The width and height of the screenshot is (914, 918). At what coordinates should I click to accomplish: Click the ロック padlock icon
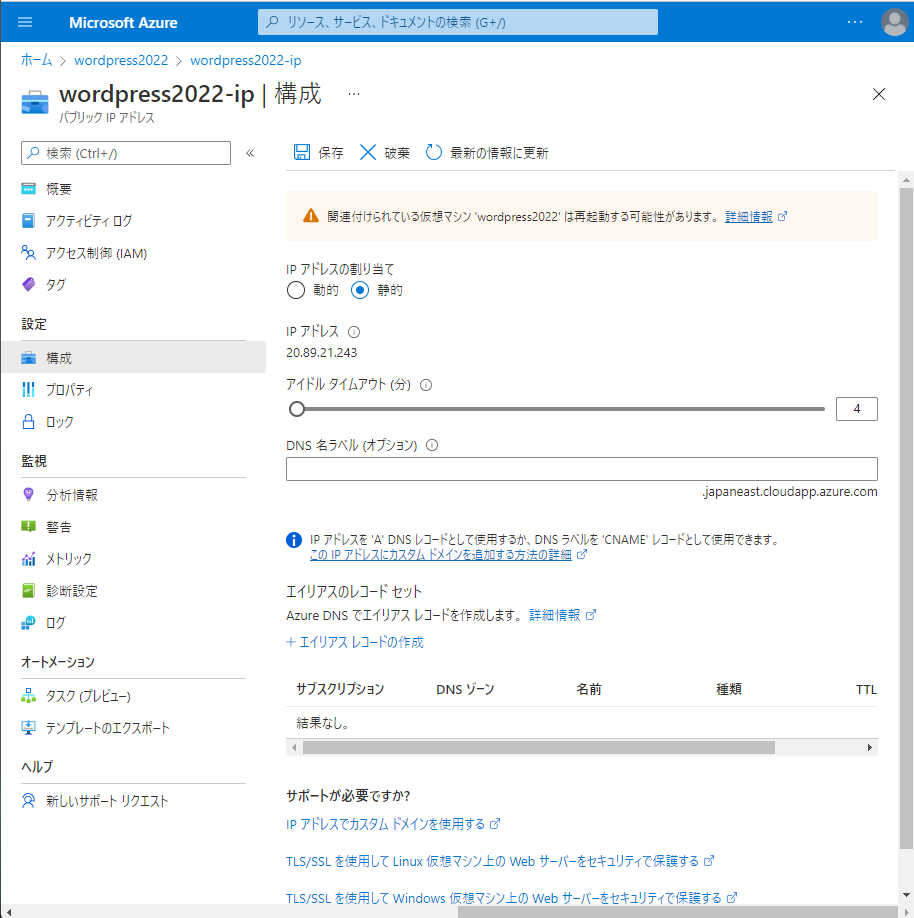(28, 422)
